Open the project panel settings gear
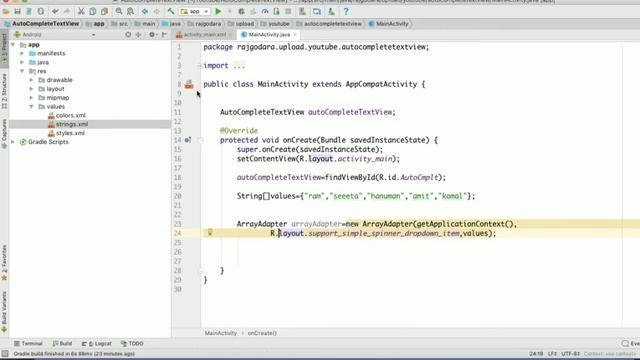This screenshot has width=640, height=360. tap(152, 35)
